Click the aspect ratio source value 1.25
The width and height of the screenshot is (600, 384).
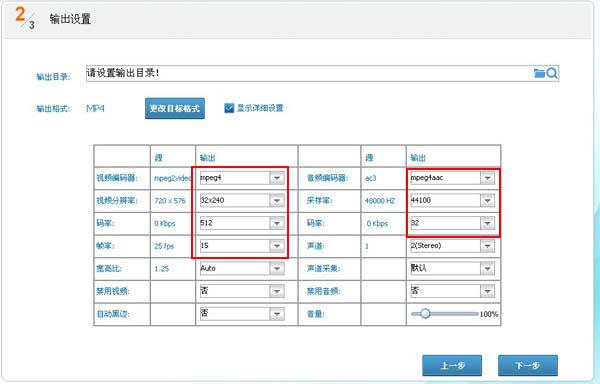161,269
